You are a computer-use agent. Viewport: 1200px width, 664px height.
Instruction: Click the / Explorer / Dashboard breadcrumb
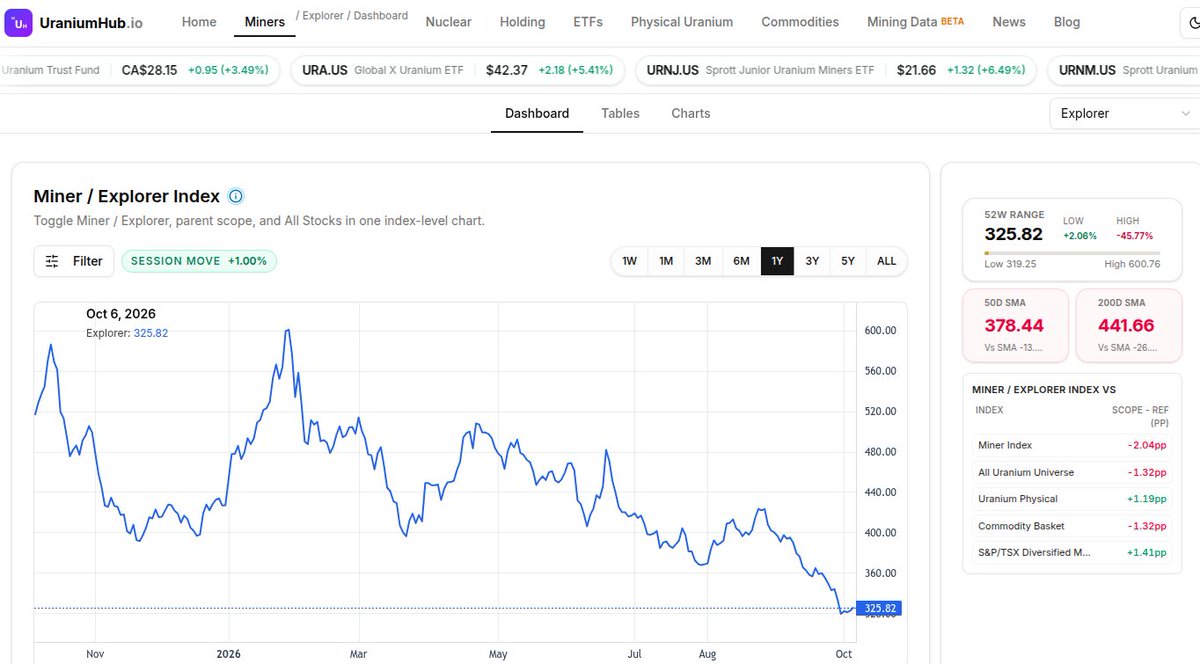(352, 16)
